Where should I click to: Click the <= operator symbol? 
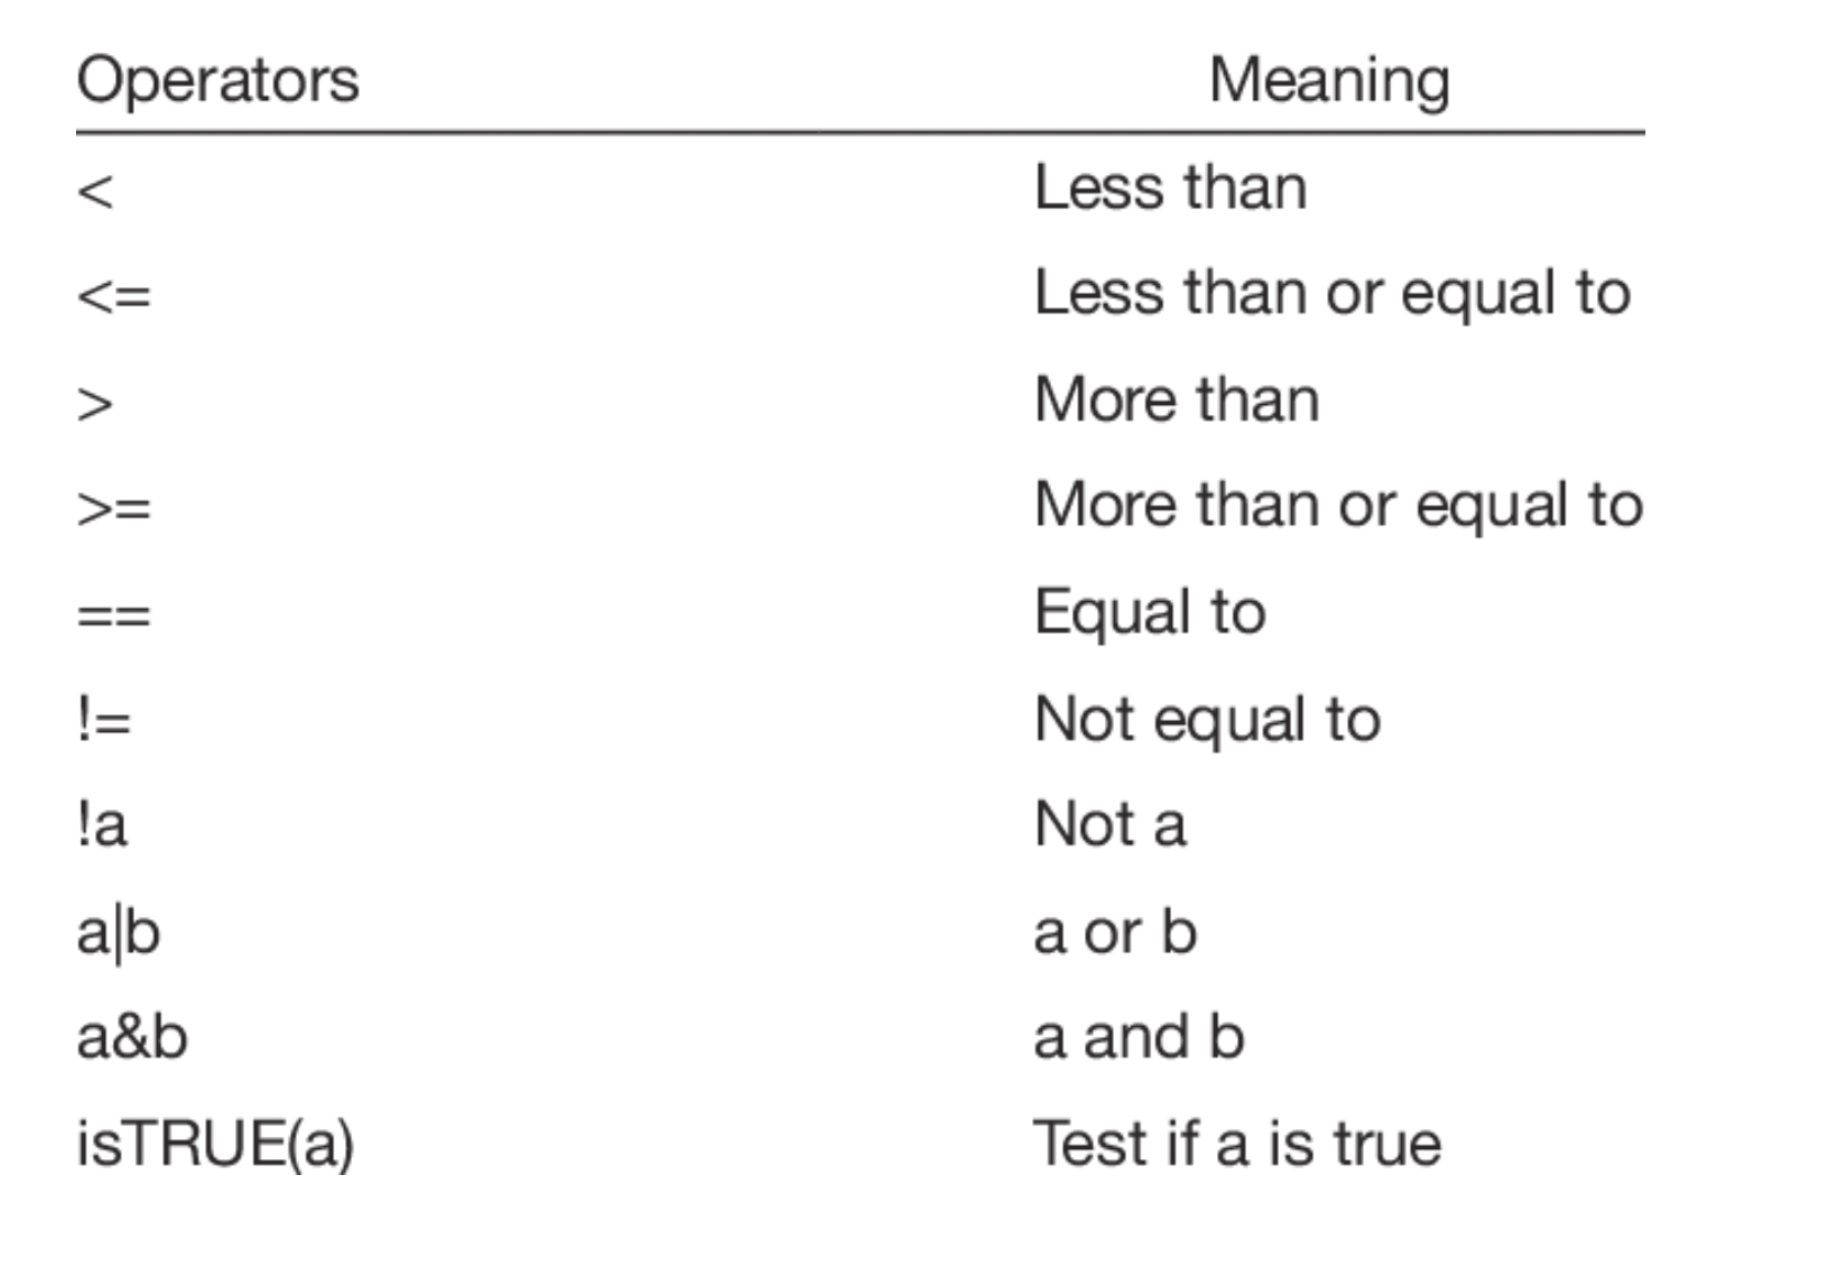tap(114, 296)
